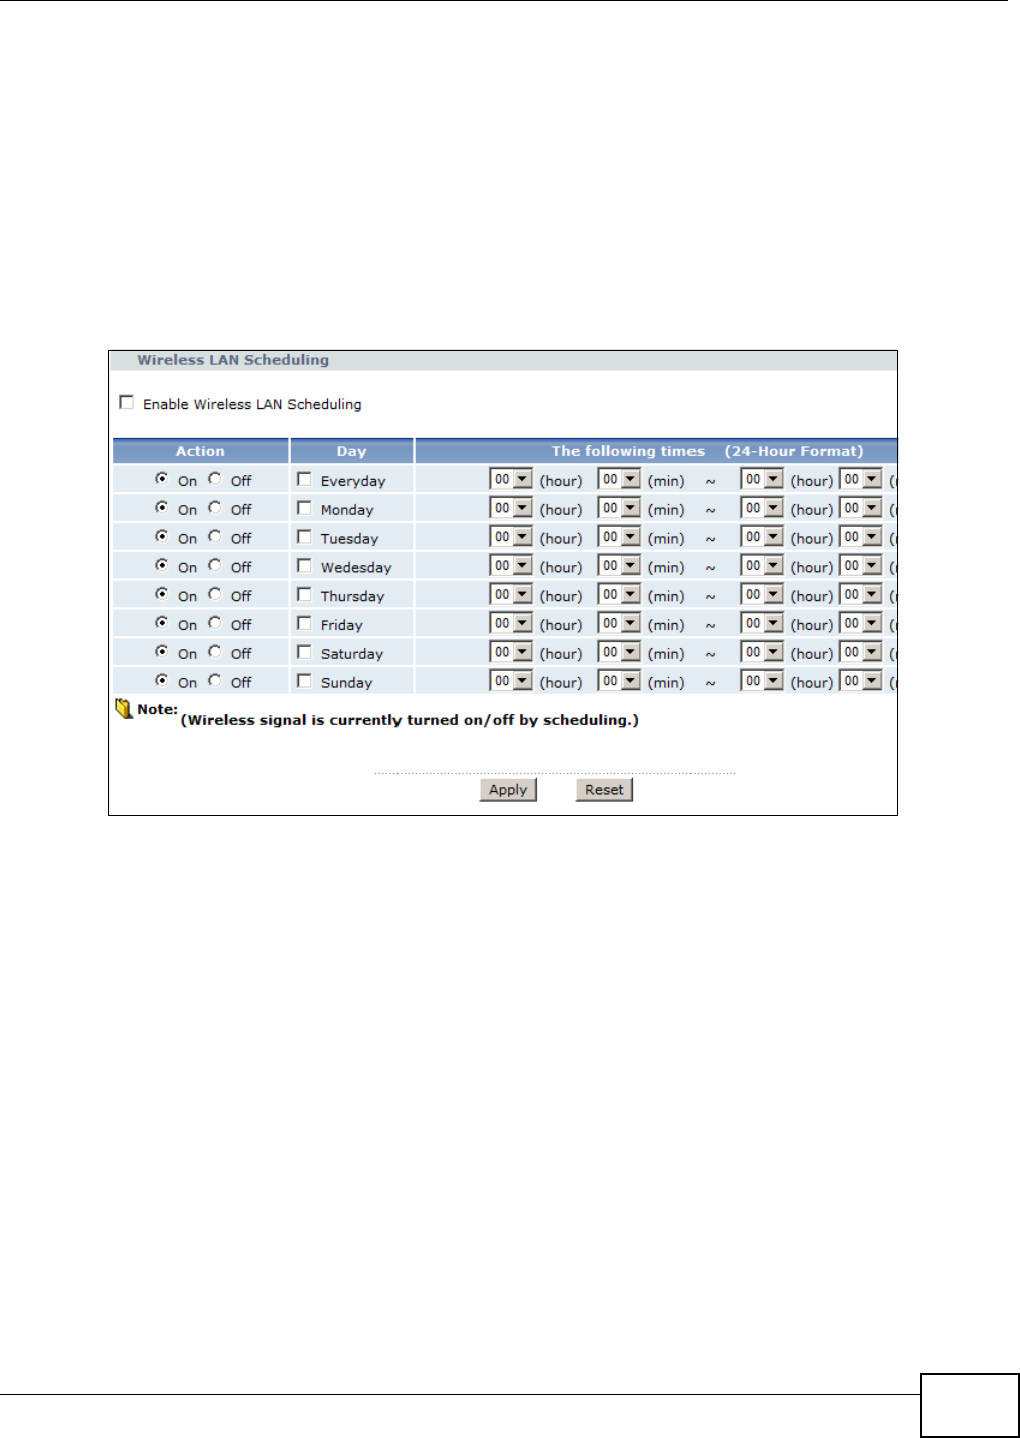Set Thursday action to Off
The width and height of the screenshot is (1020, 1438).
tap(214, 594)
